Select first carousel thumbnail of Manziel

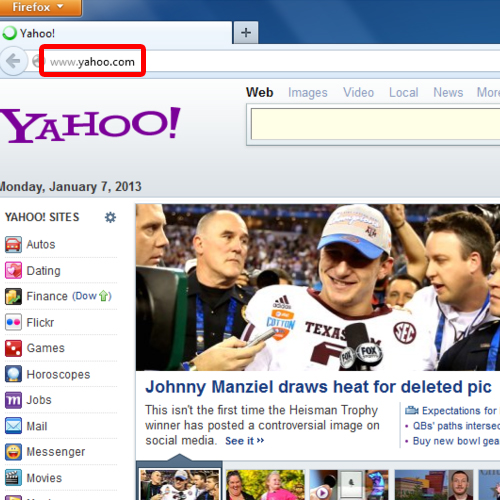click(x=180, y=485)
